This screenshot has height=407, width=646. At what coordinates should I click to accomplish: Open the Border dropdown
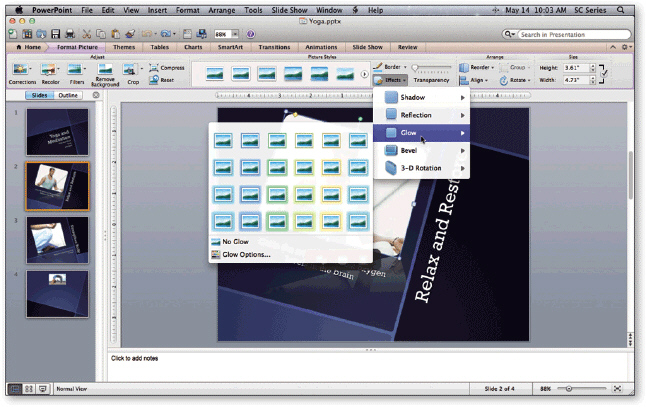tap(390, 67)
